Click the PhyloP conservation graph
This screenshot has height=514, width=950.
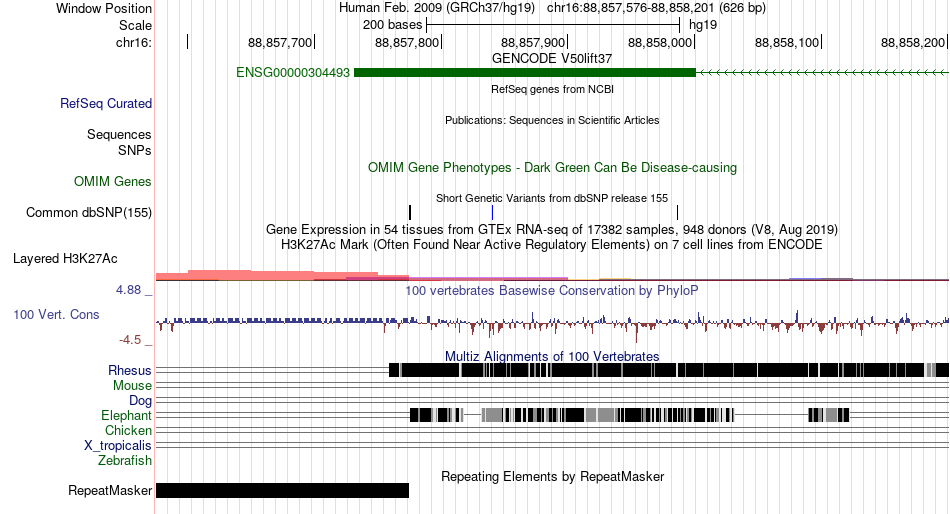pos(552,324)
